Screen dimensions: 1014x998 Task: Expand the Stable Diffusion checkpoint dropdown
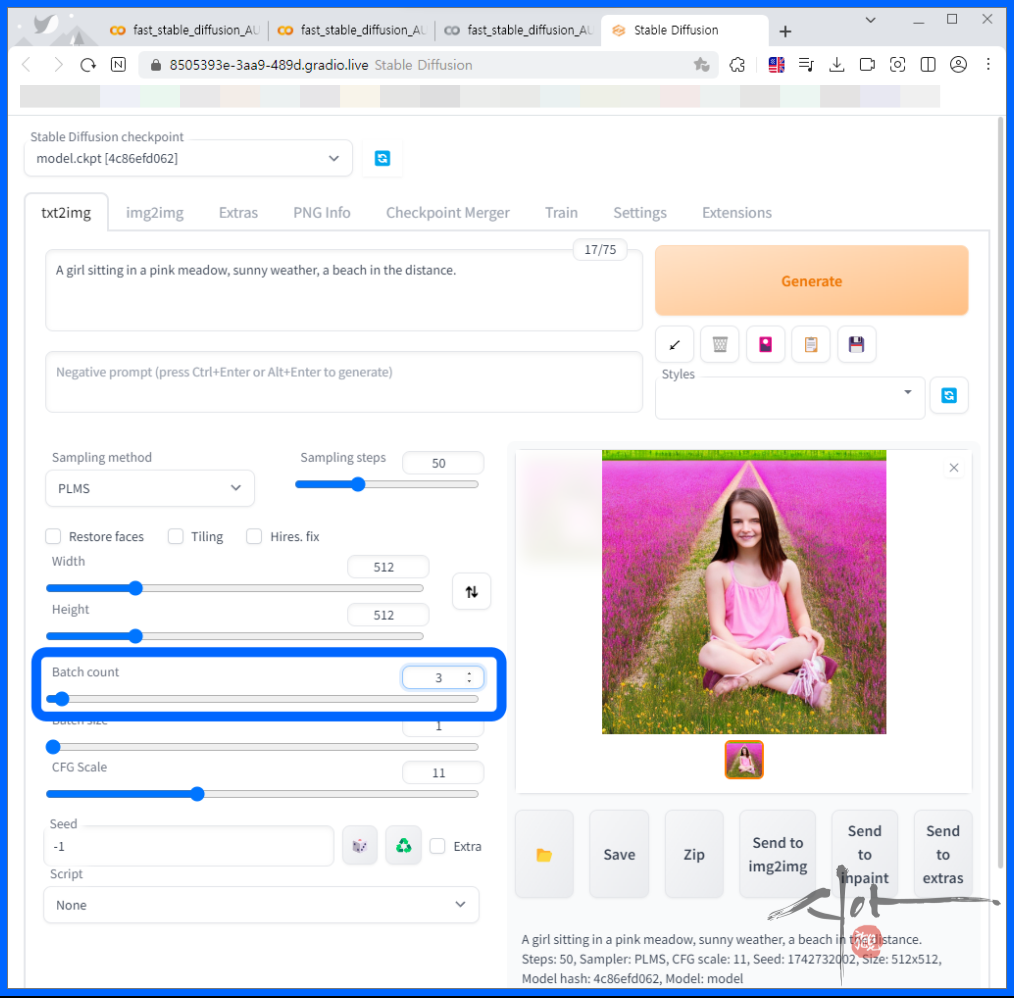pos(188,158)
